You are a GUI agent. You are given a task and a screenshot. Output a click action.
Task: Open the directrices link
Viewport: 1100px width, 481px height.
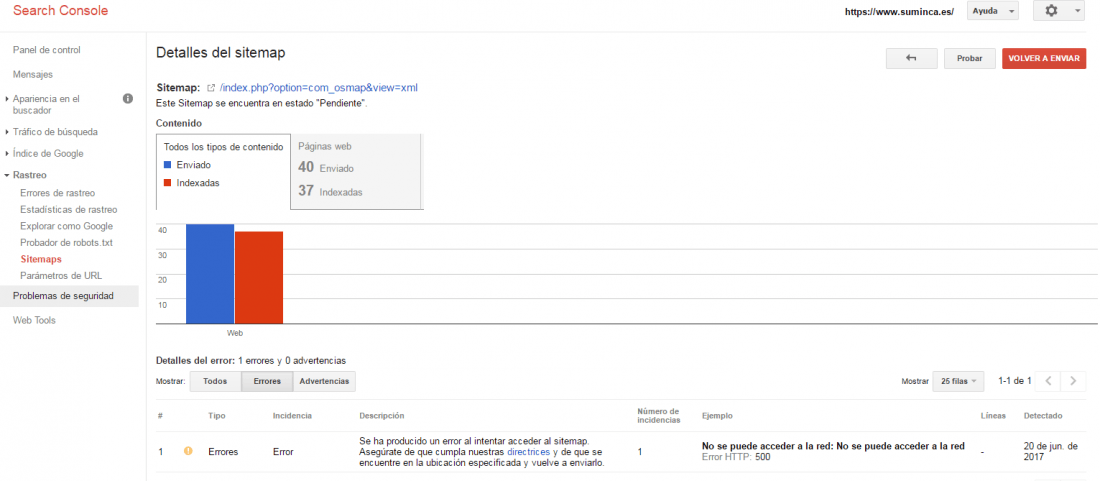tap(528, 452)
